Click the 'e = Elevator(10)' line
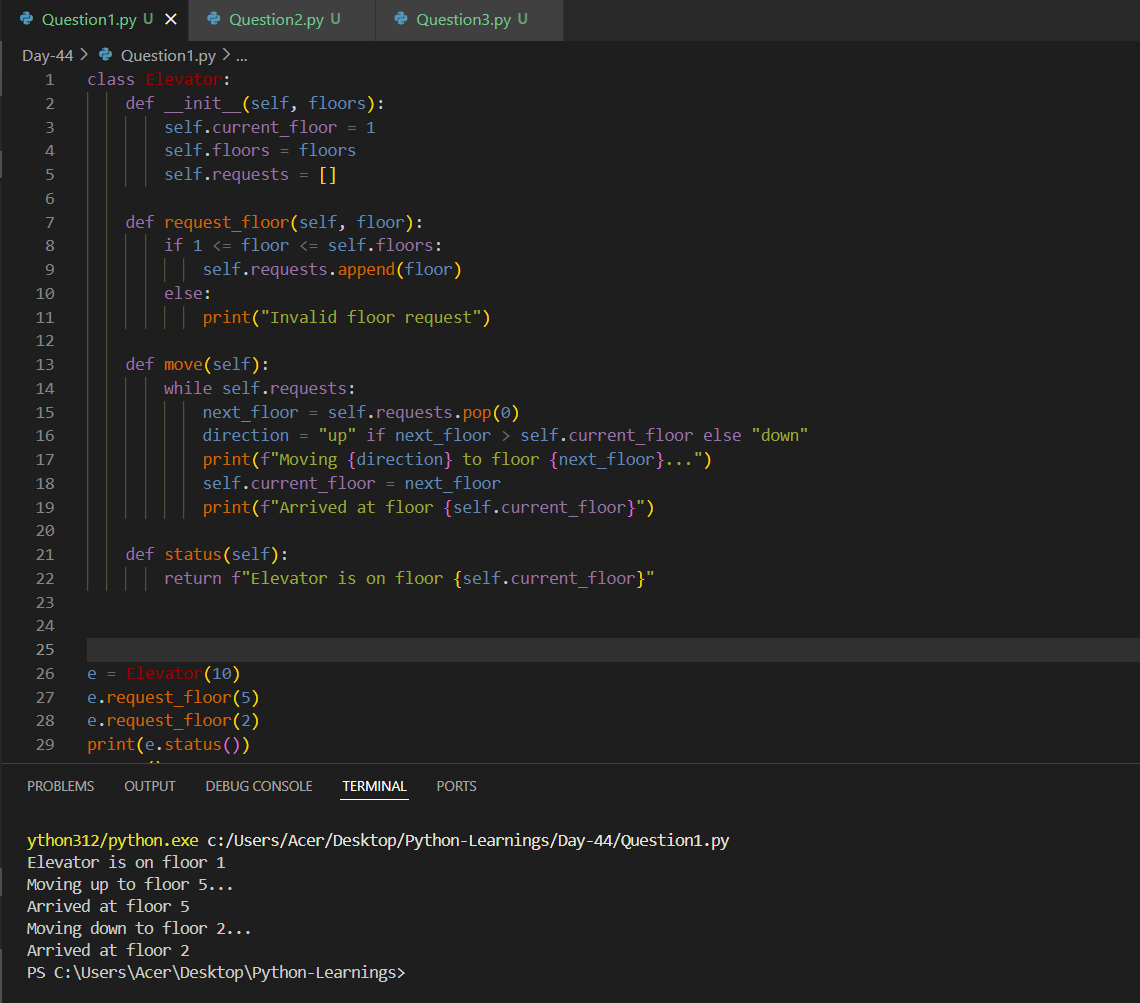Viewport: 1140px width, 1003px height. click(x=164, y=674)
